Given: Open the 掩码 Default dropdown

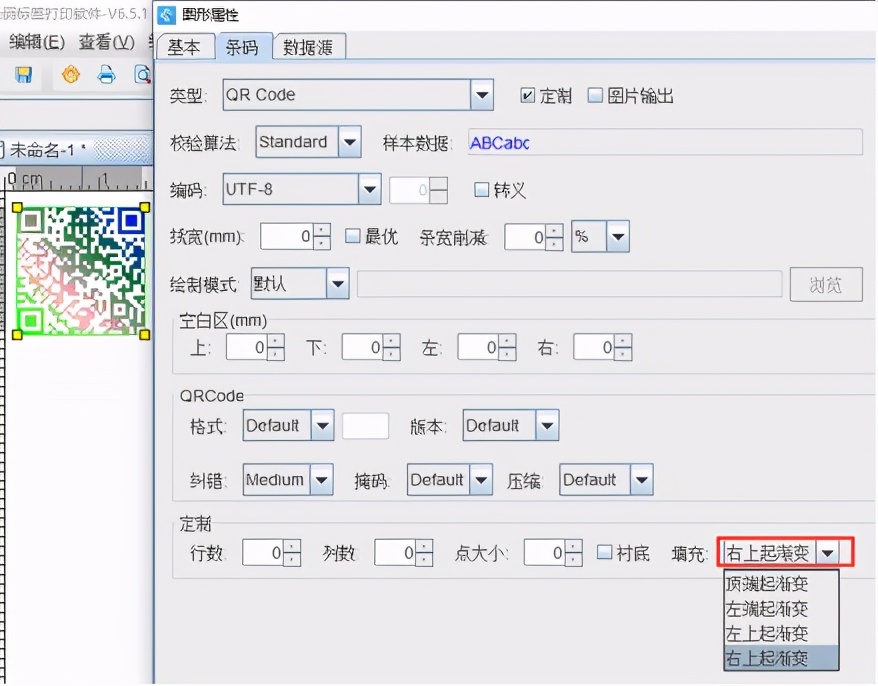Looking at the screenshot, I should (481, 480).
